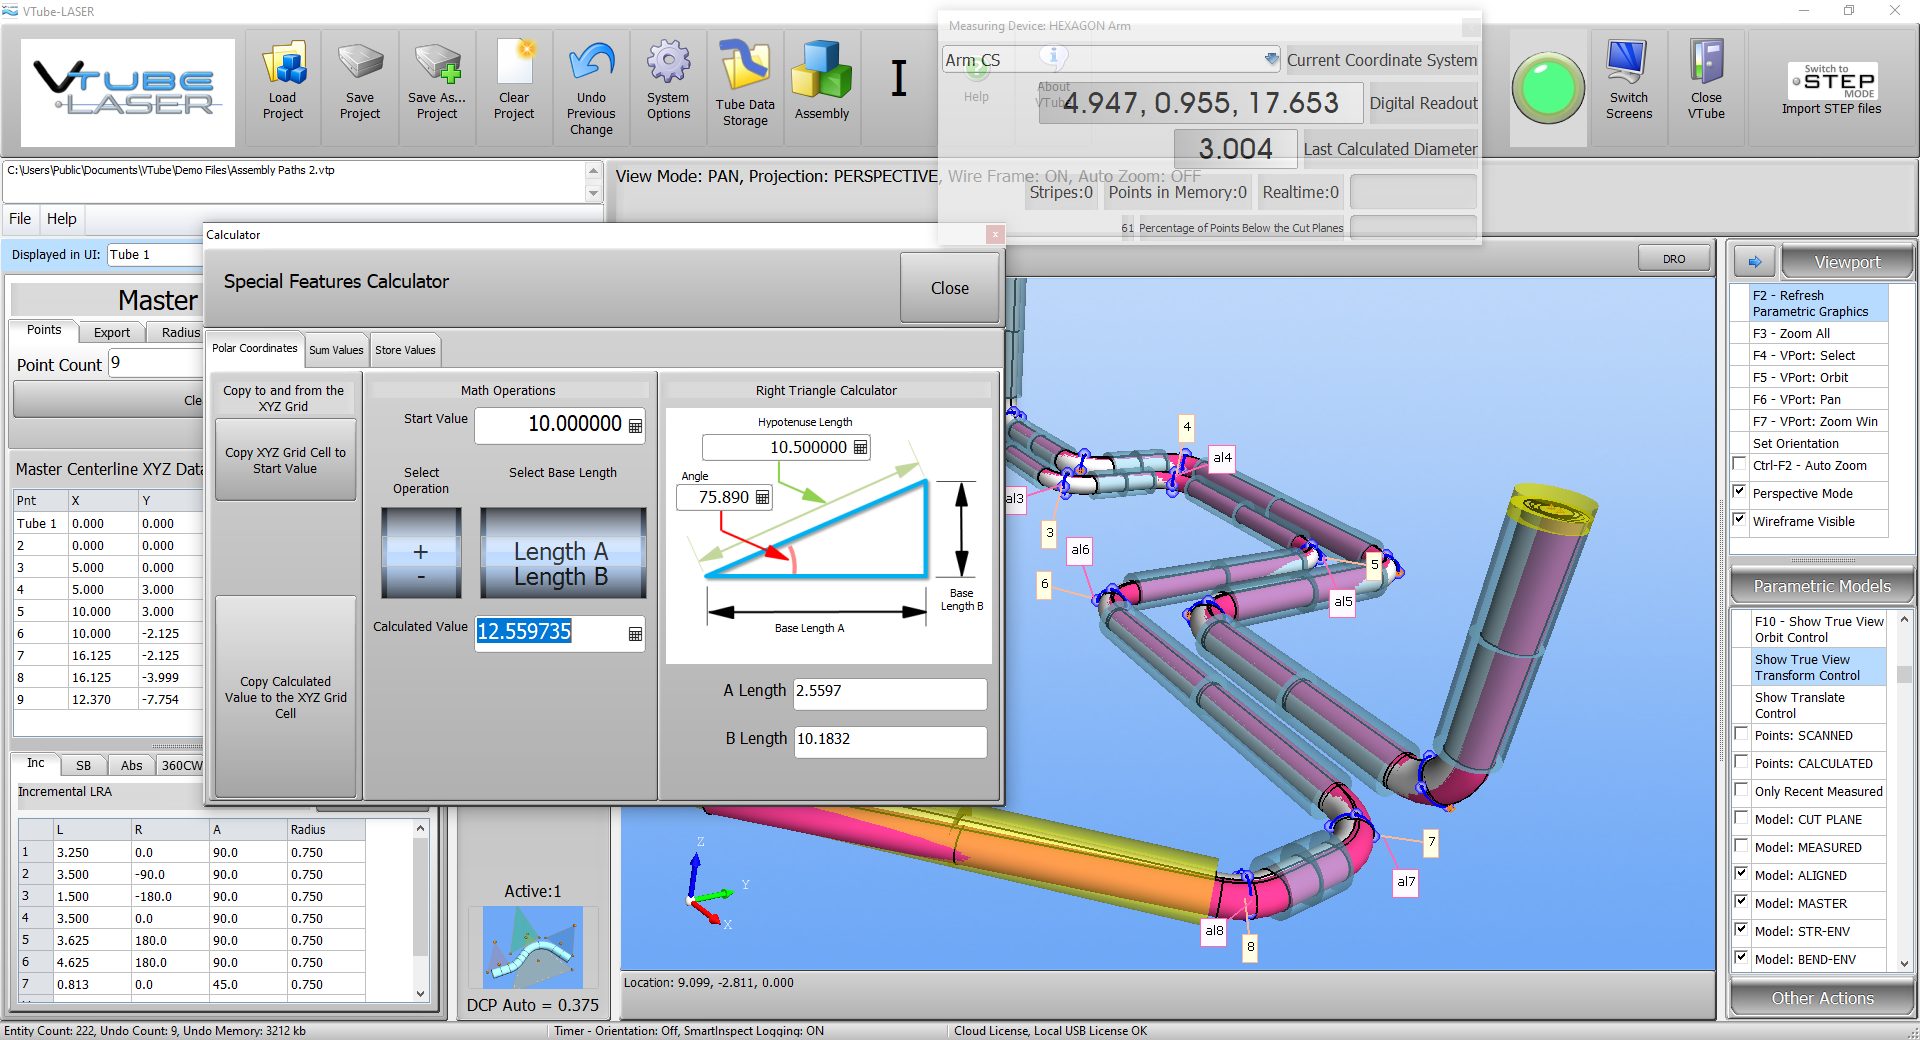This screenshot has width=1920, height=1040.
Task: Click Show True View Transform Control
Action: point(1816,667)
